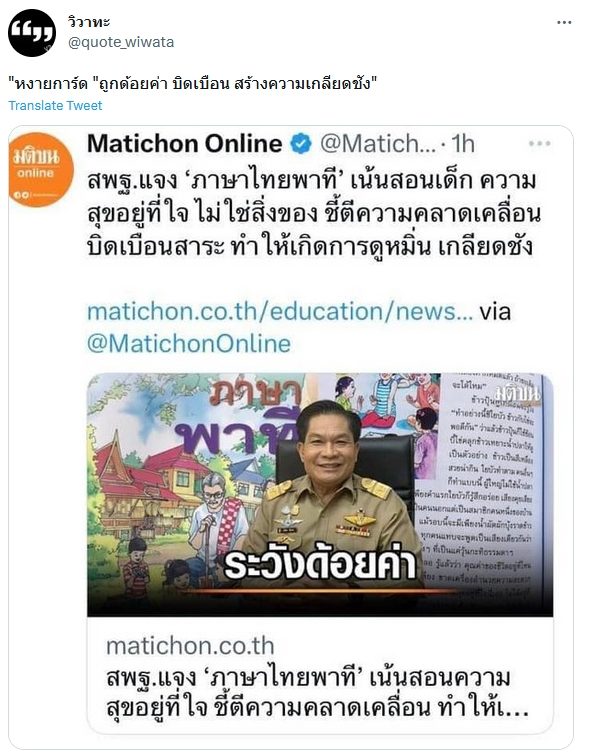Open the quoted tweet's three-dot options menu

(540, 143)
